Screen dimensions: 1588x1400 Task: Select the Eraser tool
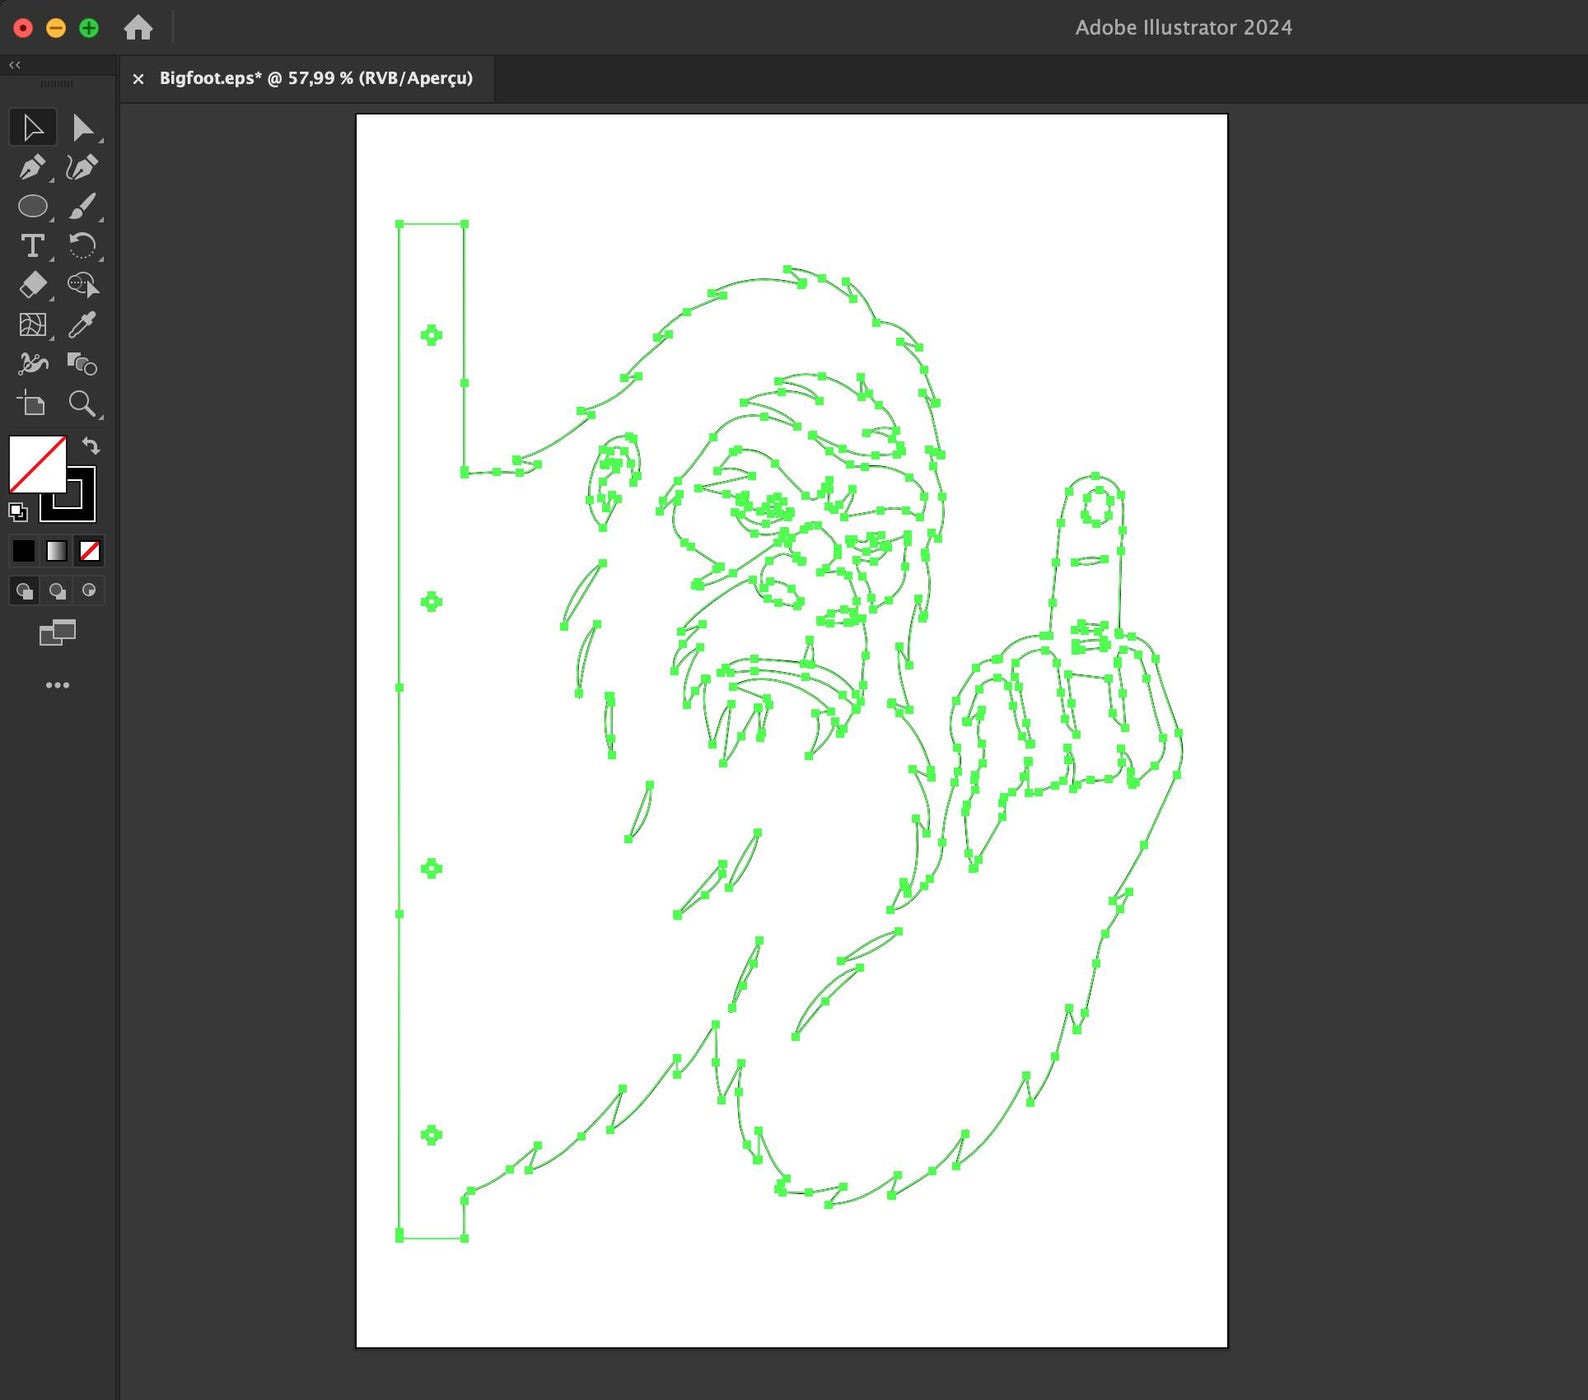coord(32,285)
